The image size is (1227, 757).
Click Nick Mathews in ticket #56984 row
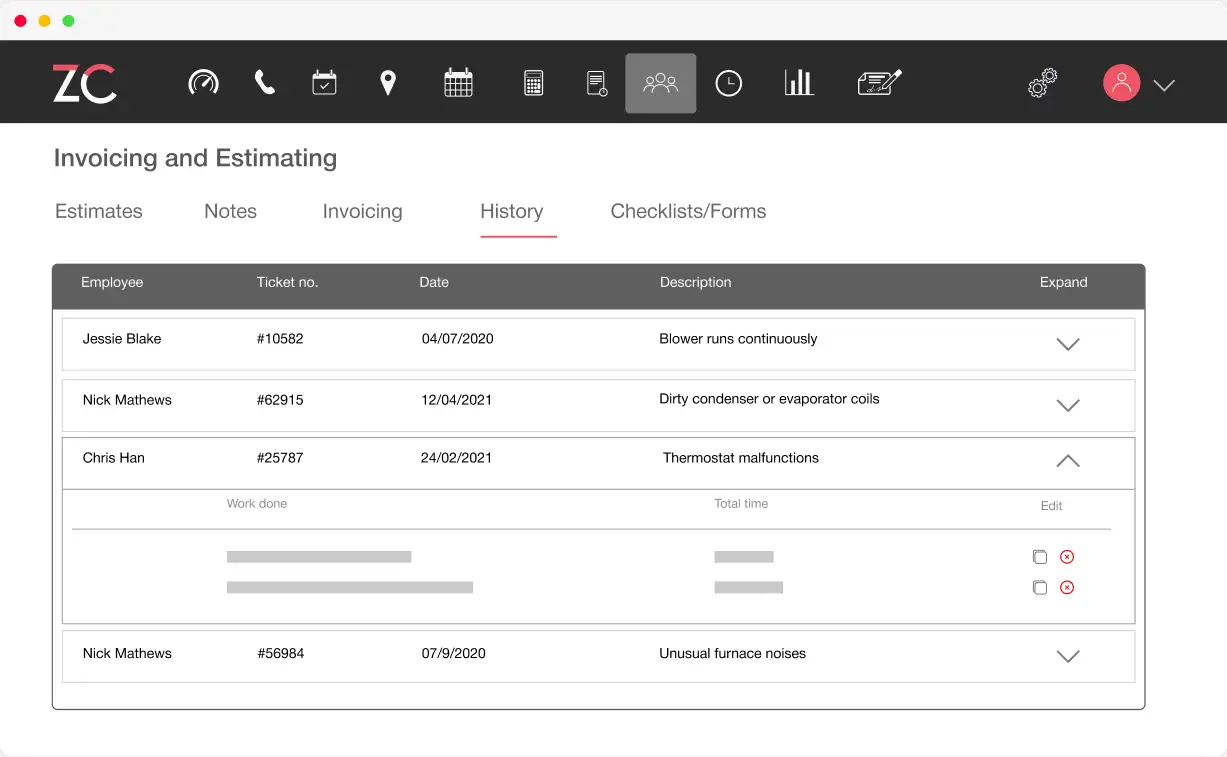pyautogui.click(x=127, y=654)
